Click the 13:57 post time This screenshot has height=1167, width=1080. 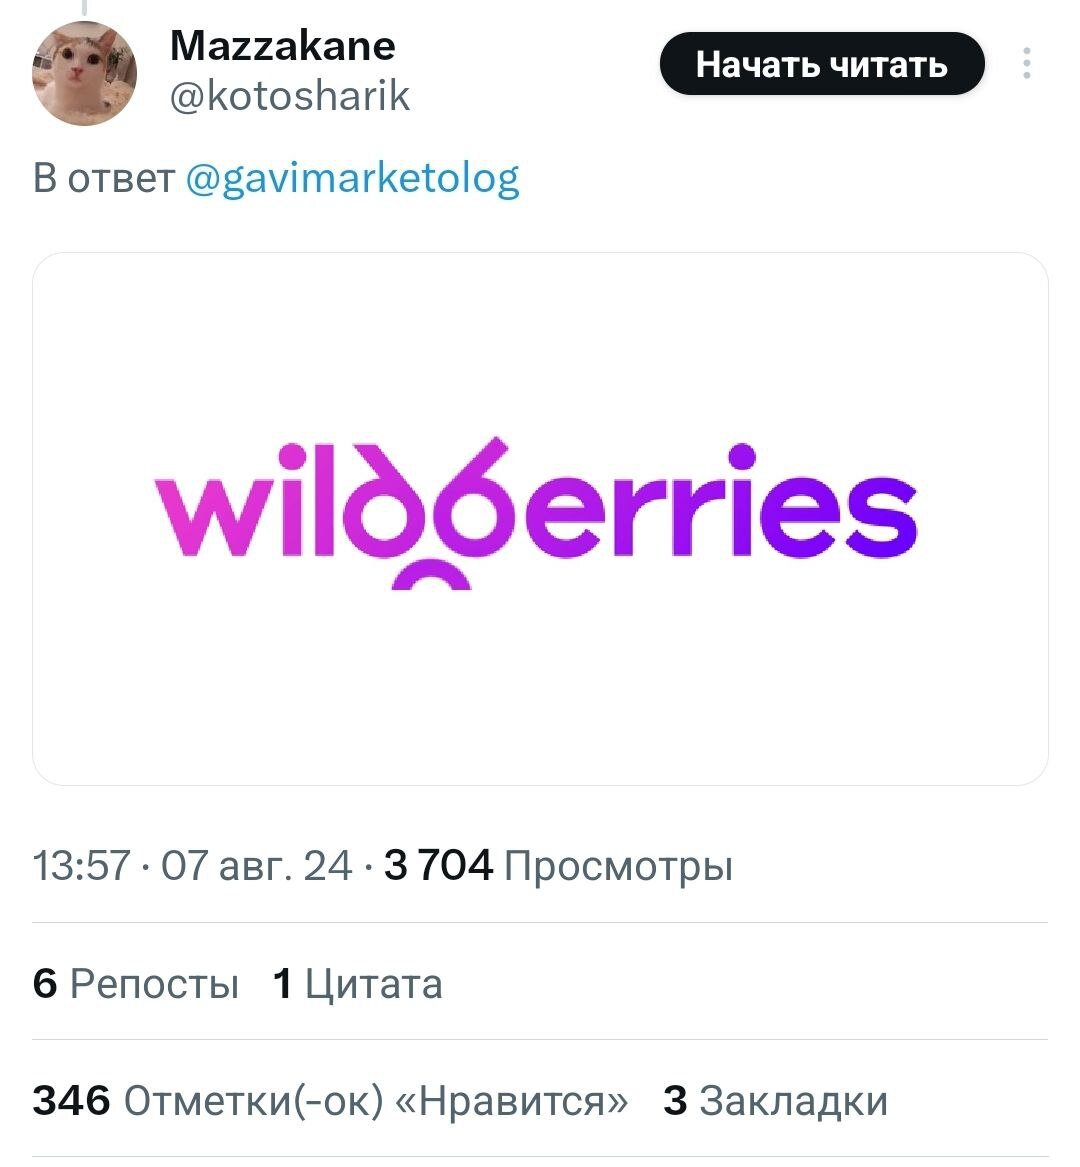coord(81,866)
